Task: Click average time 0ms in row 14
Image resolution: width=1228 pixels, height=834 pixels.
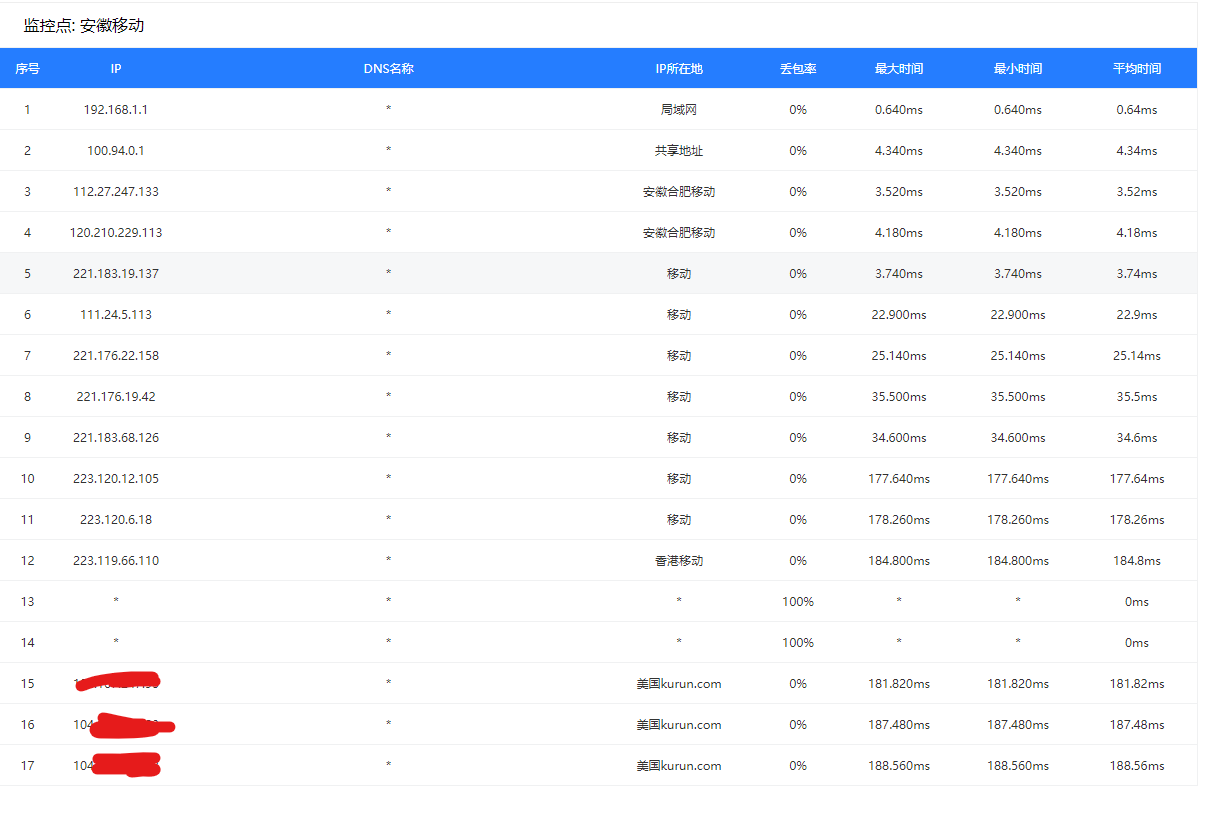Action: (1137, 643)
